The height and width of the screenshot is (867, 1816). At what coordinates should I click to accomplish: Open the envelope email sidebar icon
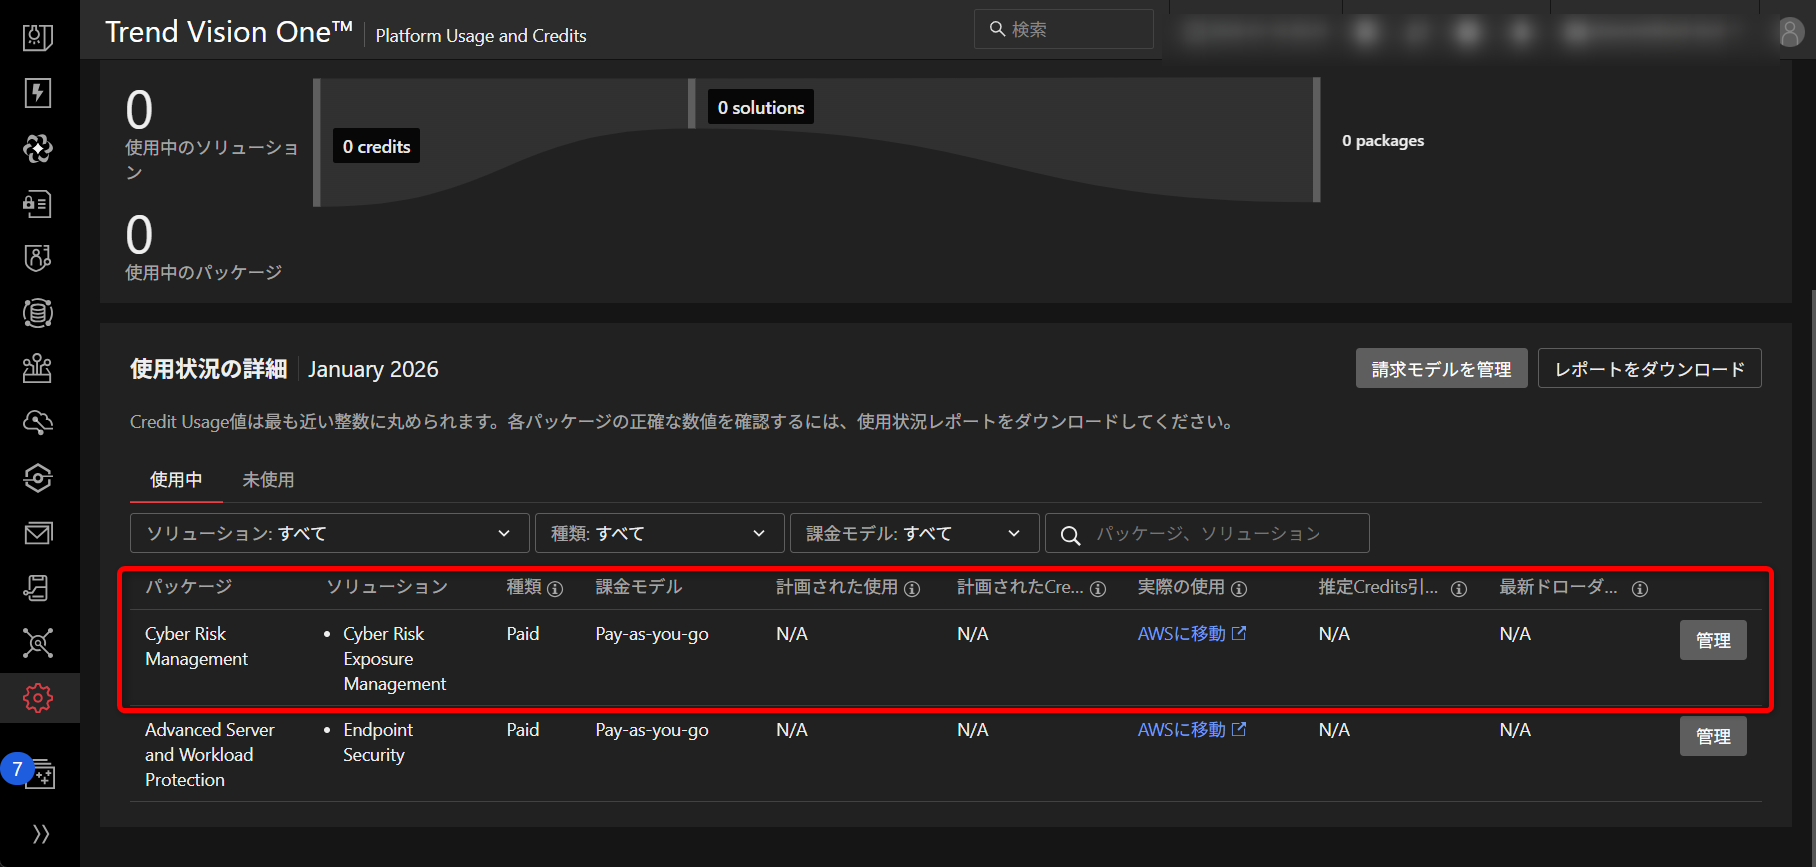[x=38, y=533]
